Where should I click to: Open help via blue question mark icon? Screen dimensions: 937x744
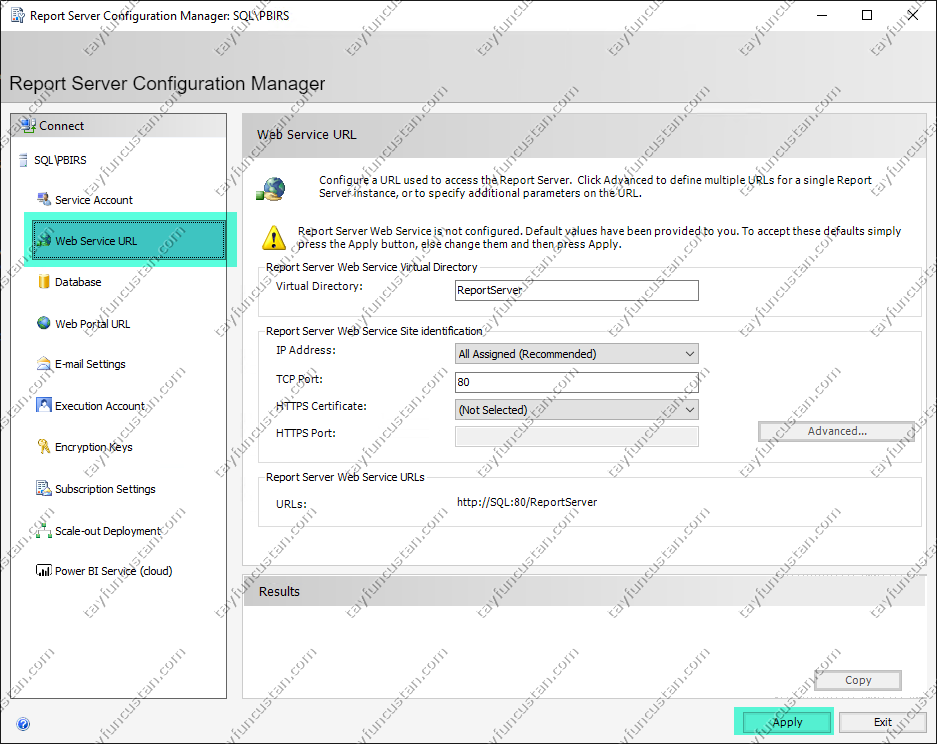pos(23,724)
